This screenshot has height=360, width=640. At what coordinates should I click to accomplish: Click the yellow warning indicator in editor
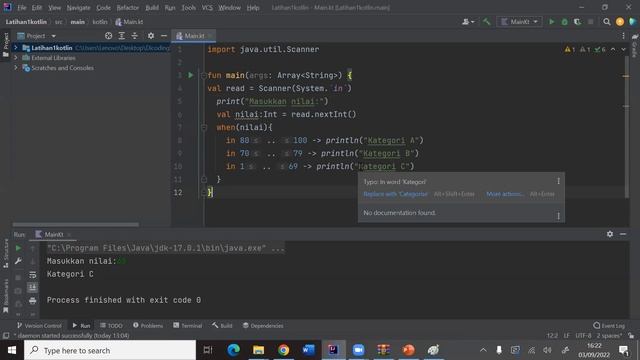[569, 49]
